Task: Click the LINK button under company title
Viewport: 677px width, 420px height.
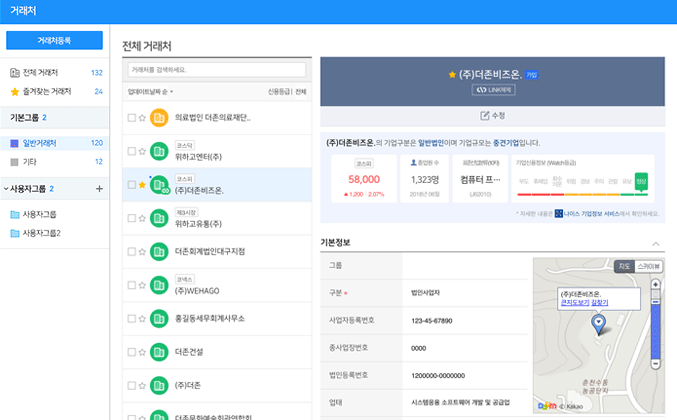Action: (493, 90)
